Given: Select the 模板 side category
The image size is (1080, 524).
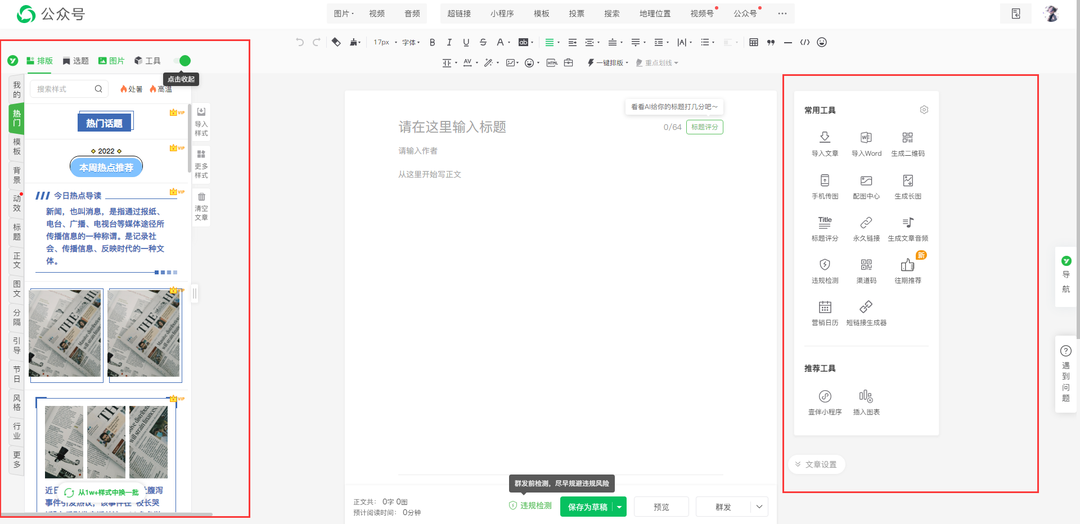Looking at the screenshot, I should (17, 146).
